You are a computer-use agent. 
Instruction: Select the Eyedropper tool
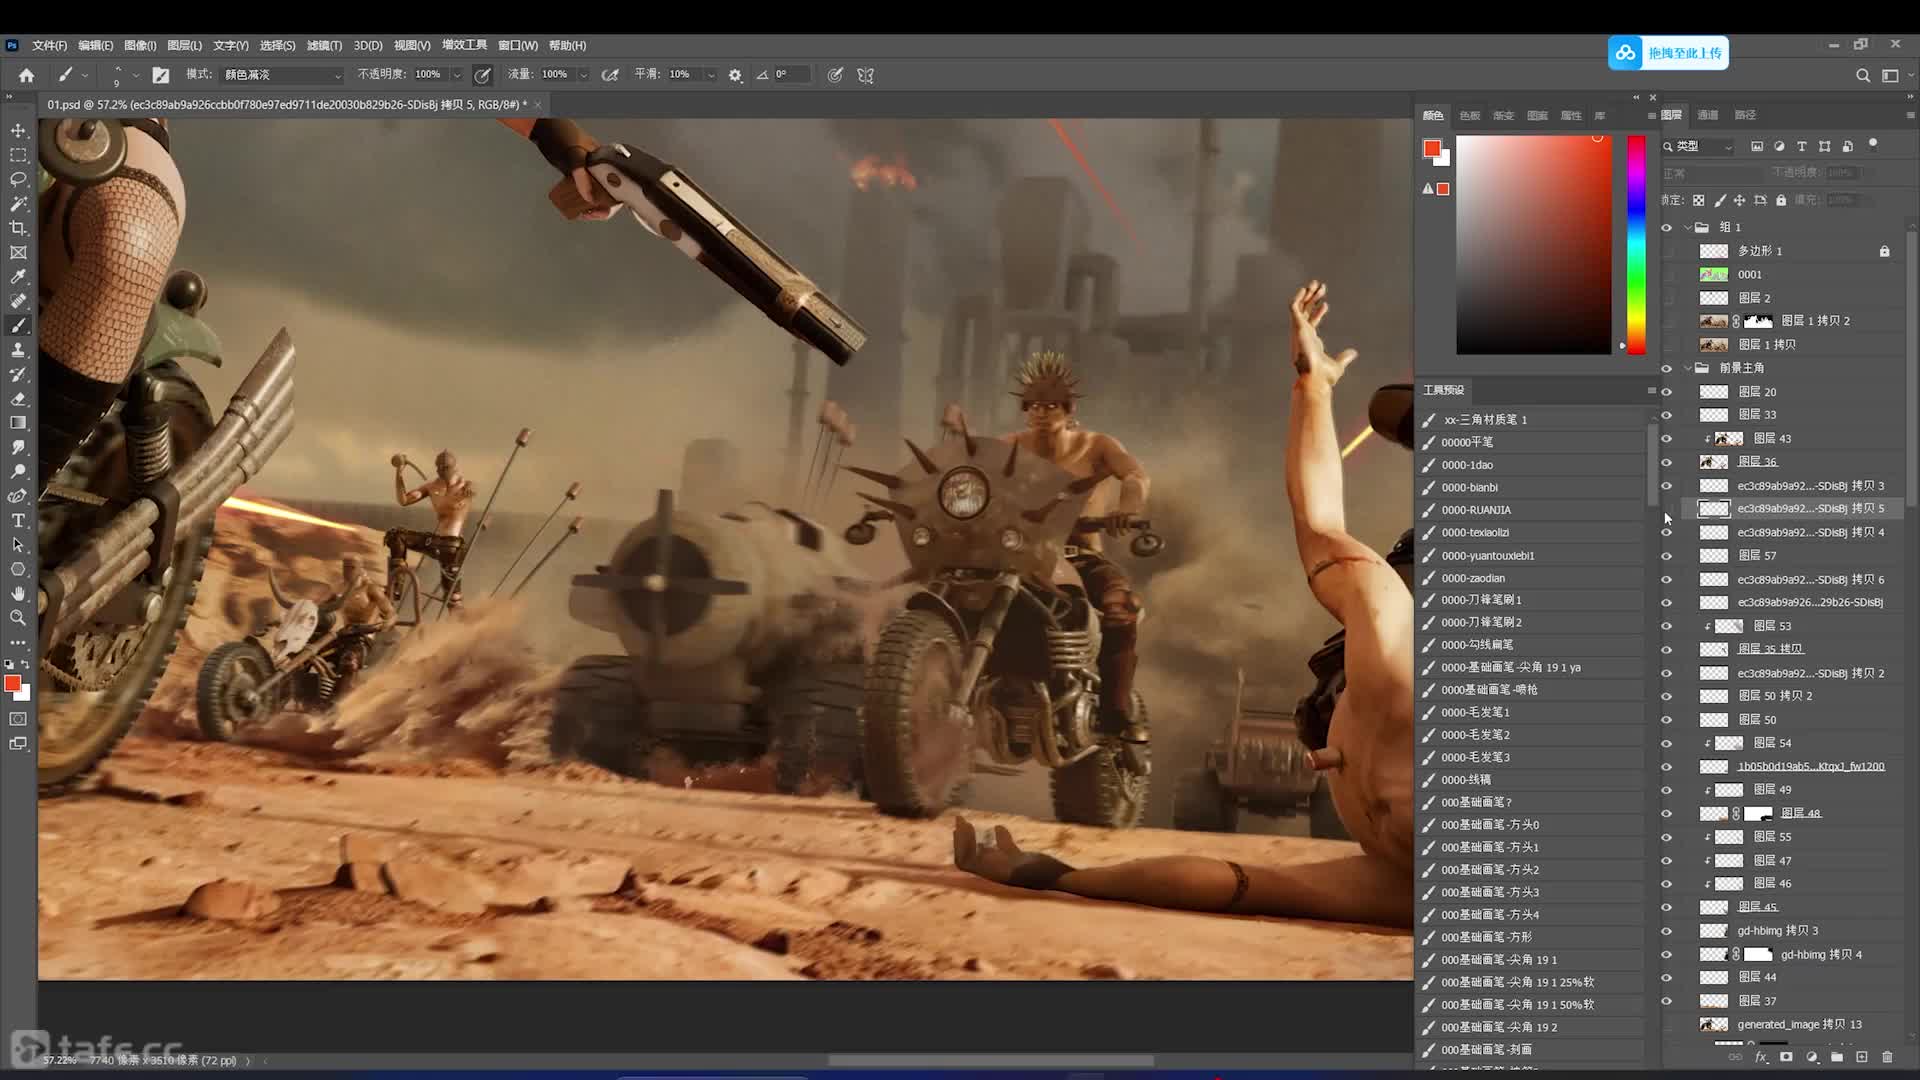(18, 277)
